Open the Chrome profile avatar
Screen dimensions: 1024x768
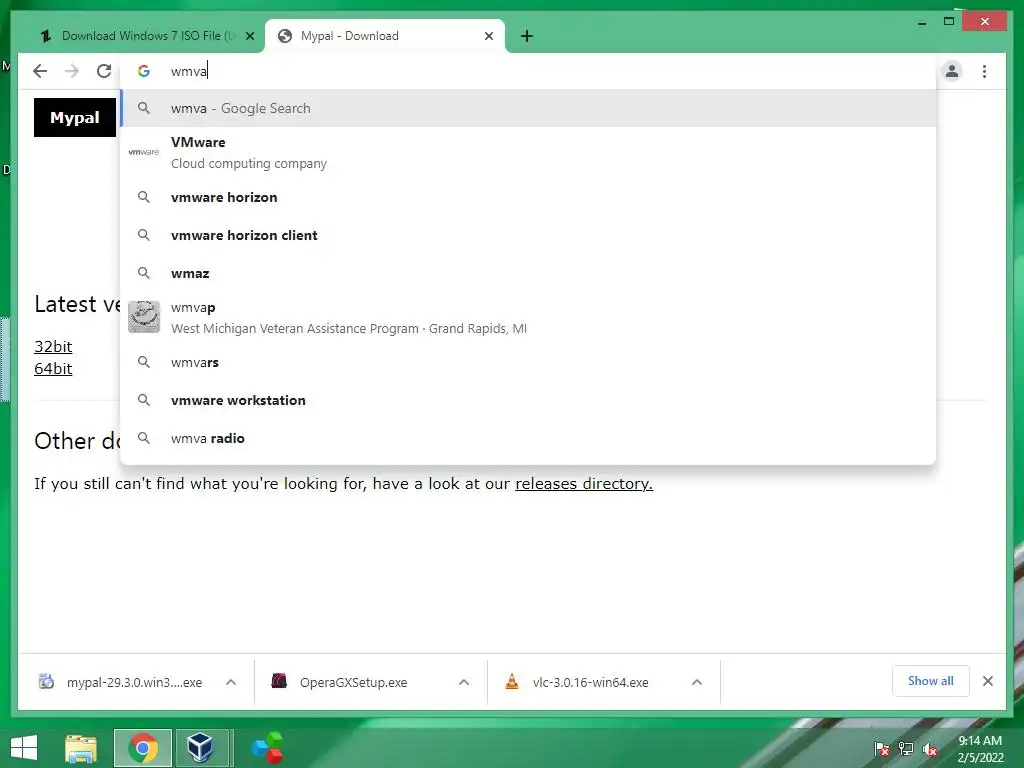pos(952,71)
